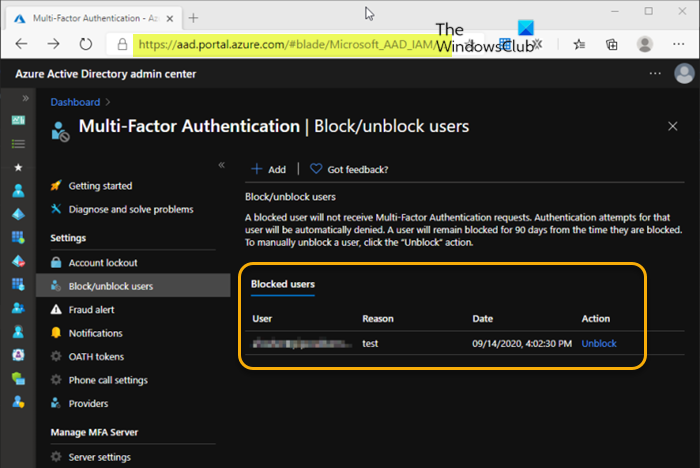Open the Azure portal ellipsis menu
Screen dimensions: 700x468
(655, 73)
